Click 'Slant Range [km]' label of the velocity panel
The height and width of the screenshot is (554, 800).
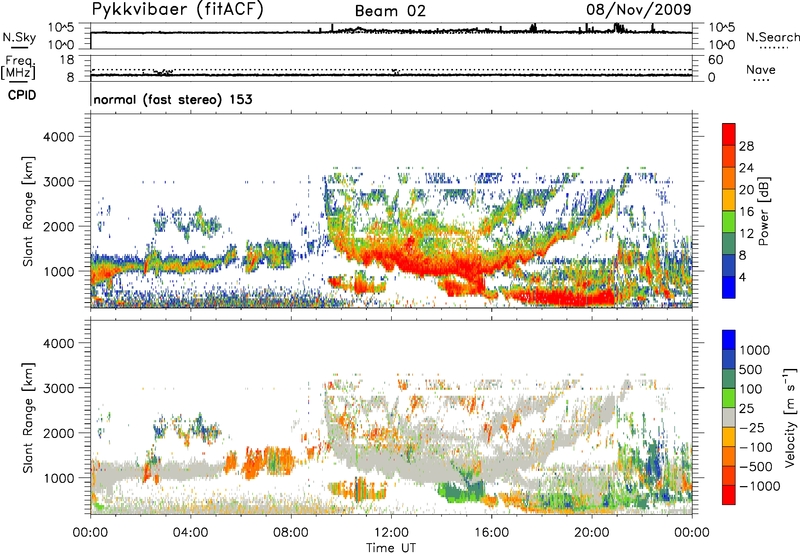(28, 417)
